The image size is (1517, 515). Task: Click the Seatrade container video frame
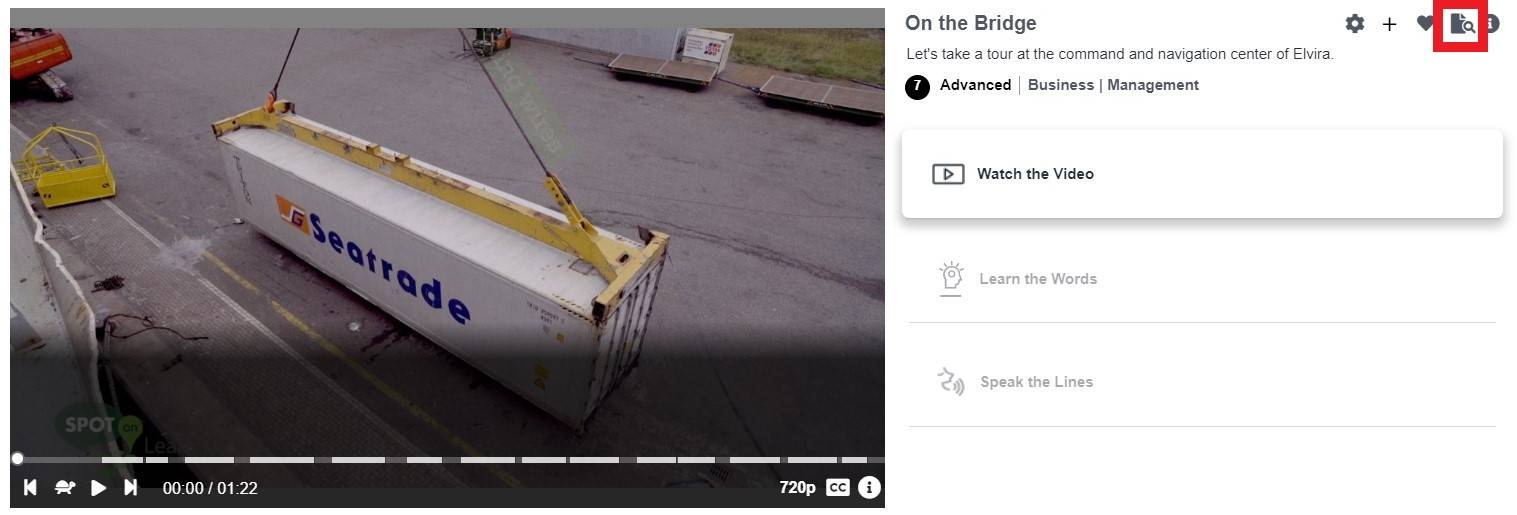coord(447,240)
